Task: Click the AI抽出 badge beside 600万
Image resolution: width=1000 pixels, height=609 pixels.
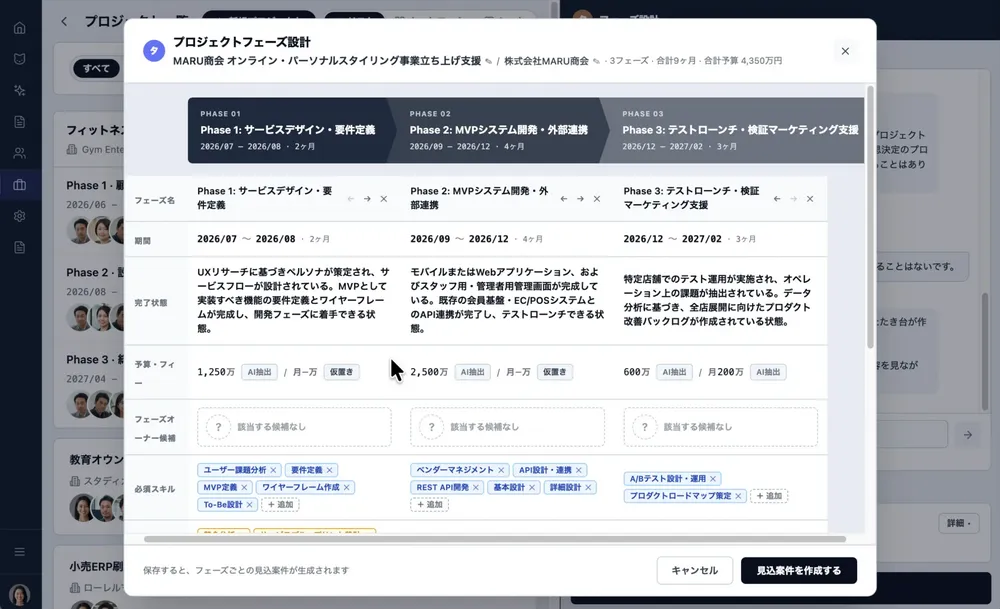Action: (x=674, y=372)
